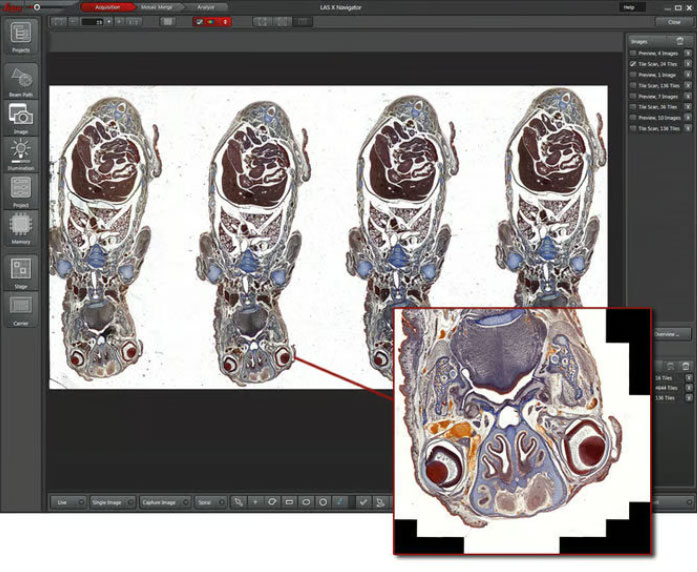Toggle checkbox for Preview, 4 Images
This screenshot has height=572, width=698.
pos(633,52)
